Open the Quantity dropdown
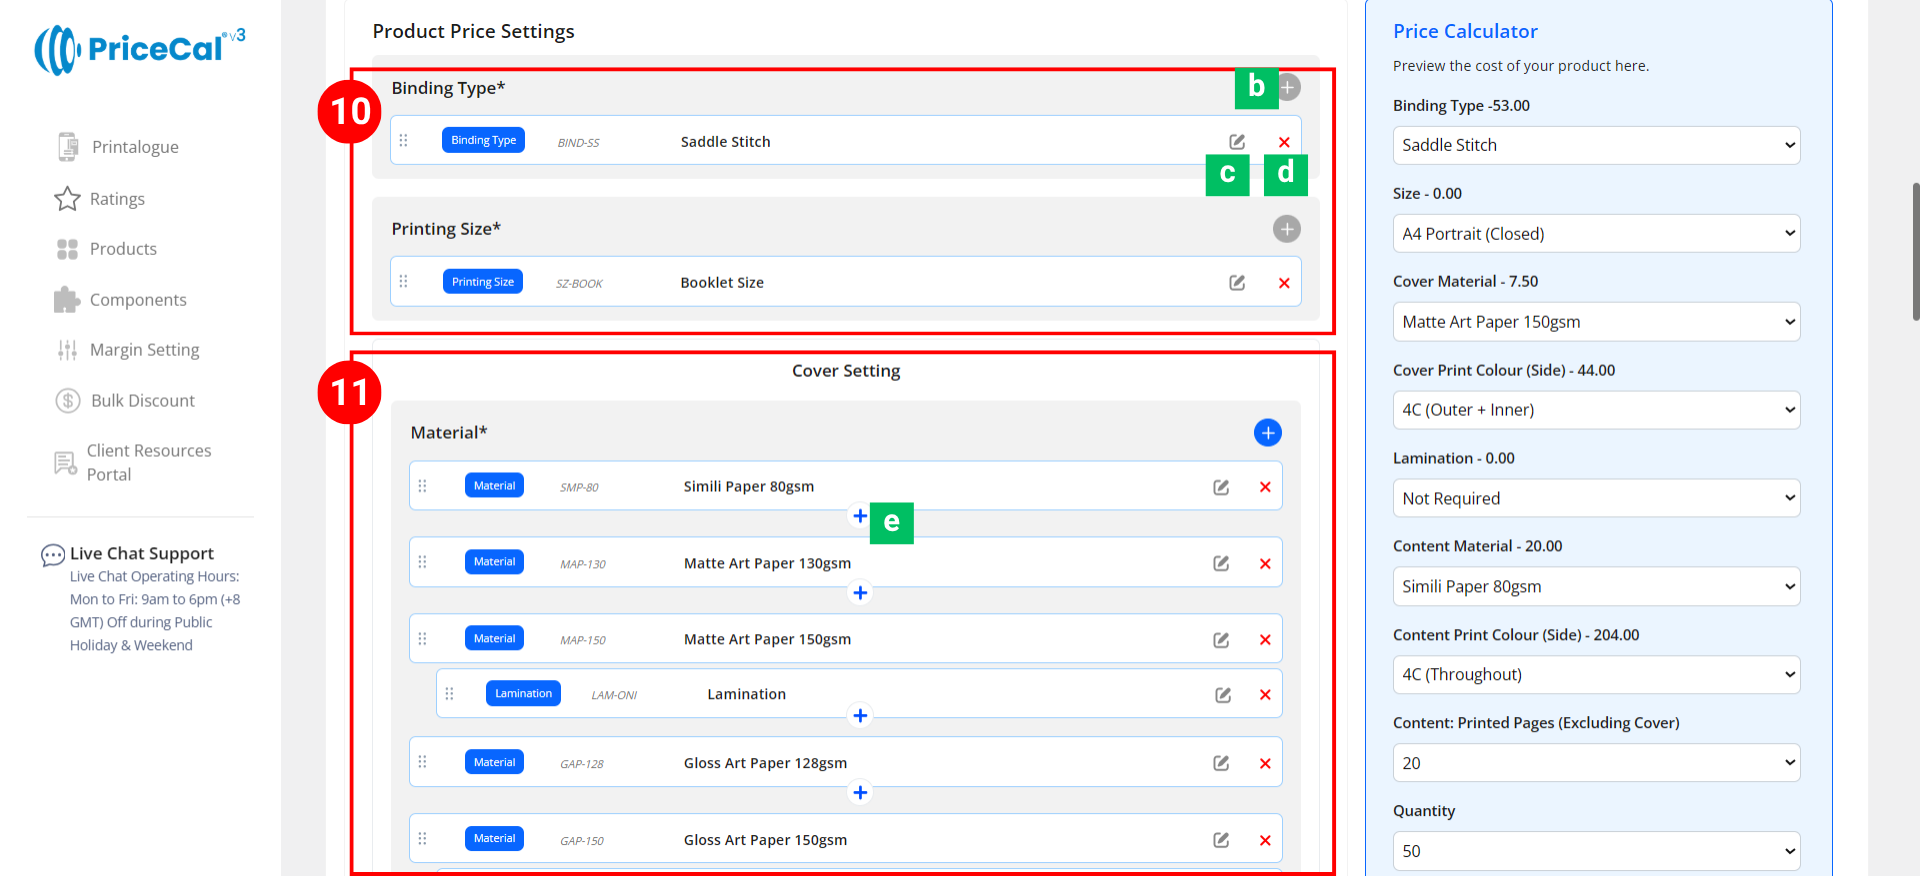Viewport: 1920px width, 876px height. coord(1596,851)
